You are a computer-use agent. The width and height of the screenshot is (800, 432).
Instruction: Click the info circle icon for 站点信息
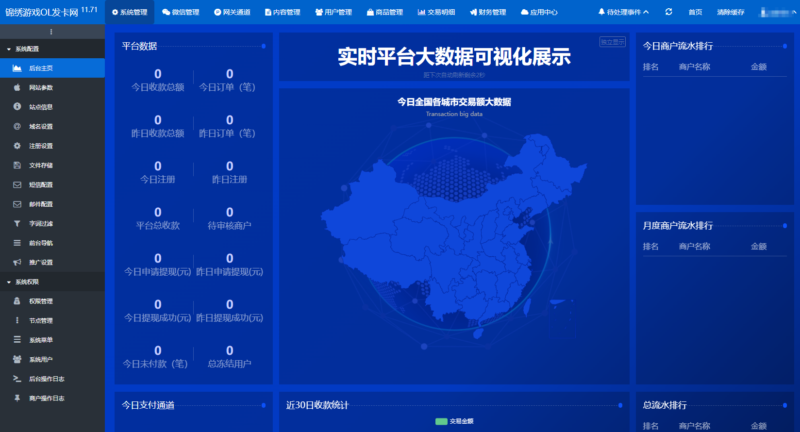pos(17,107)
